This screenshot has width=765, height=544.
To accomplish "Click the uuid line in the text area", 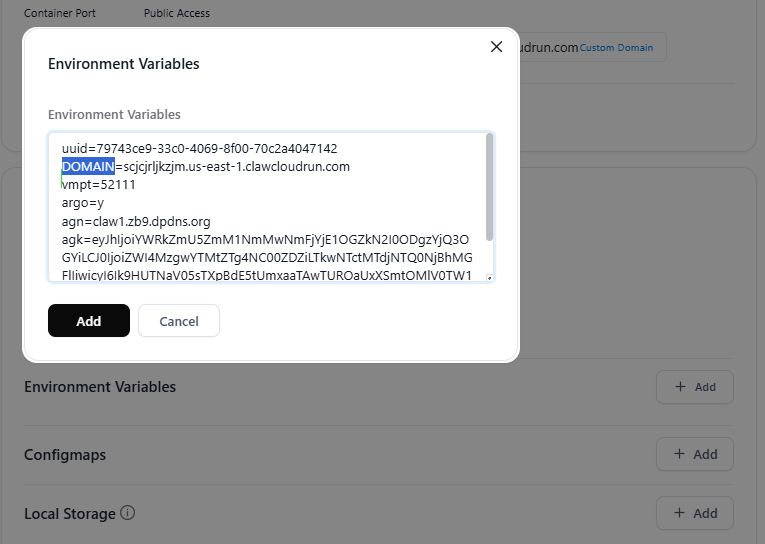I will pyautogui.click(x=200, y=148).
